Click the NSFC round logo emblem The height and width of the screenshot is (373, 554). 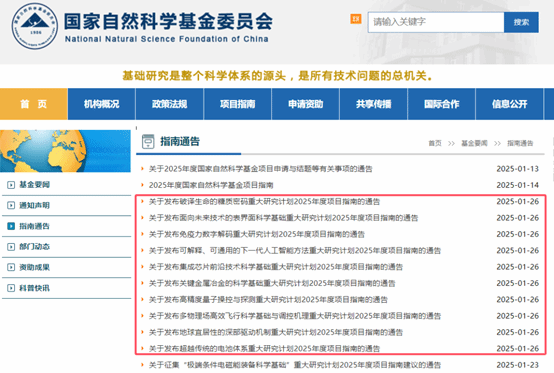pyautogui.click(x=34, y=26)
